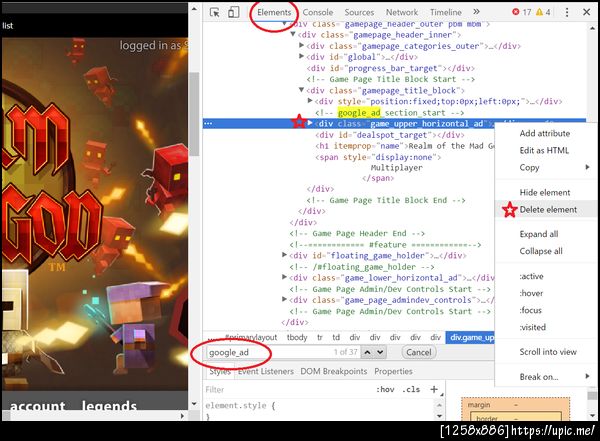Toggle the device toolbar icon
This screenshot has width=600, height=441.
coord(233,12)
